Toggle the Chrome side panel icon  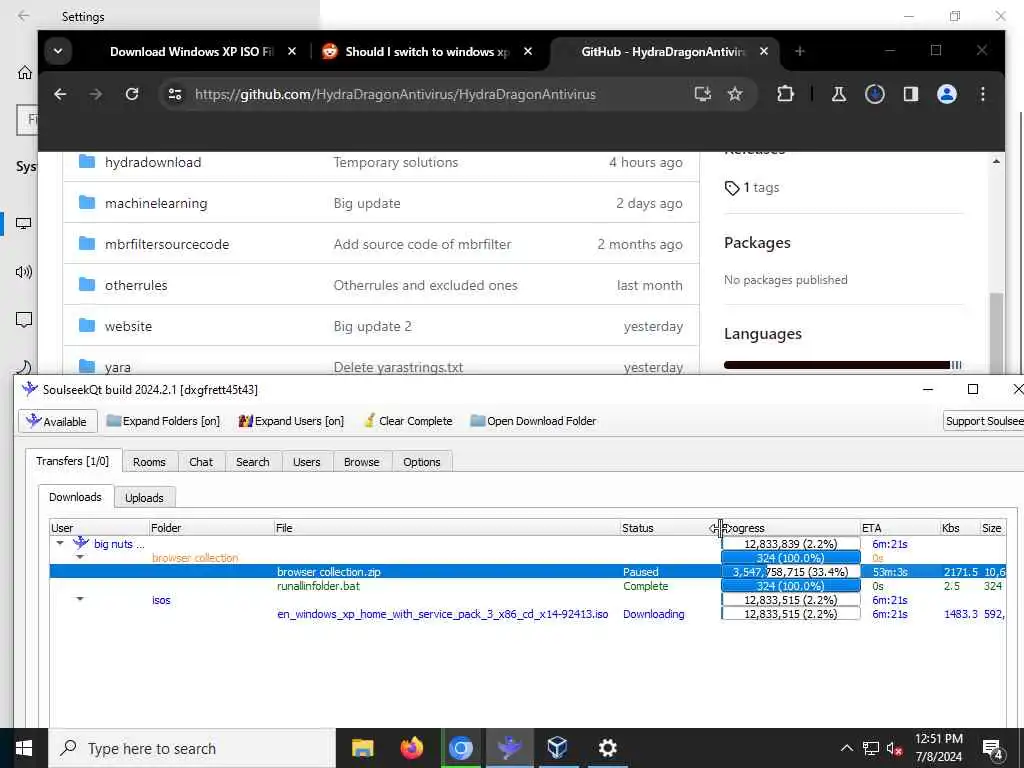910,95
